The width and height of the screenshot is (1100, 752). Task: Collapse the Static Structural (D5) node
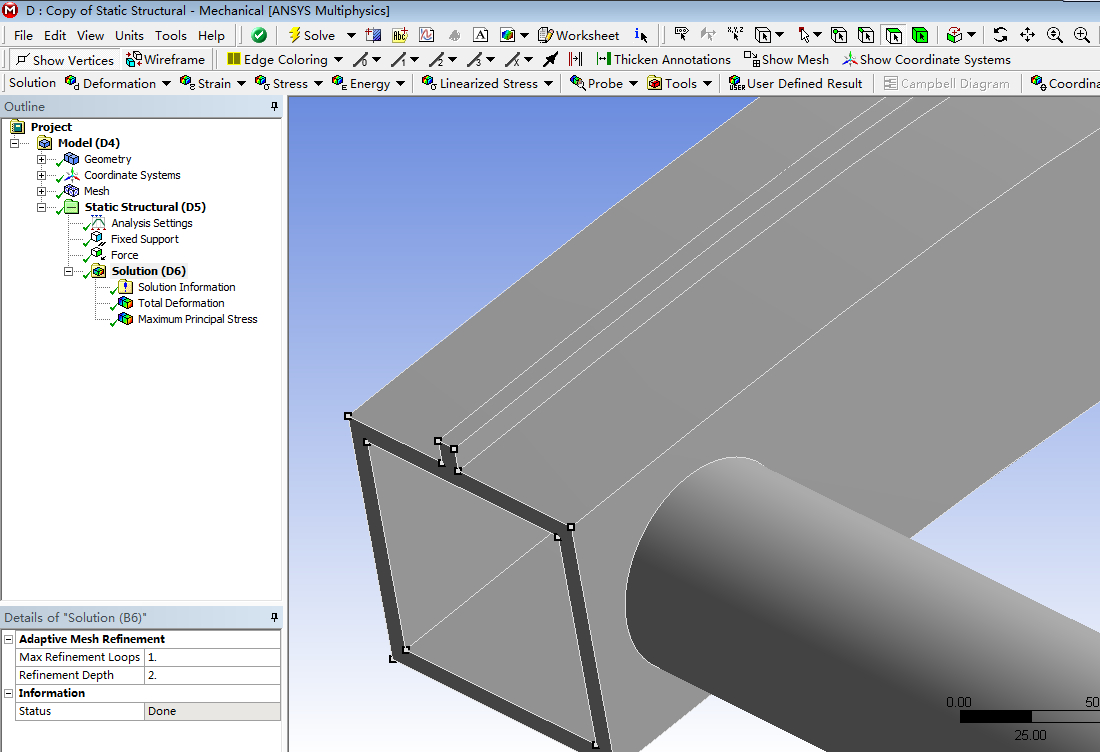[x=41, y=207]
